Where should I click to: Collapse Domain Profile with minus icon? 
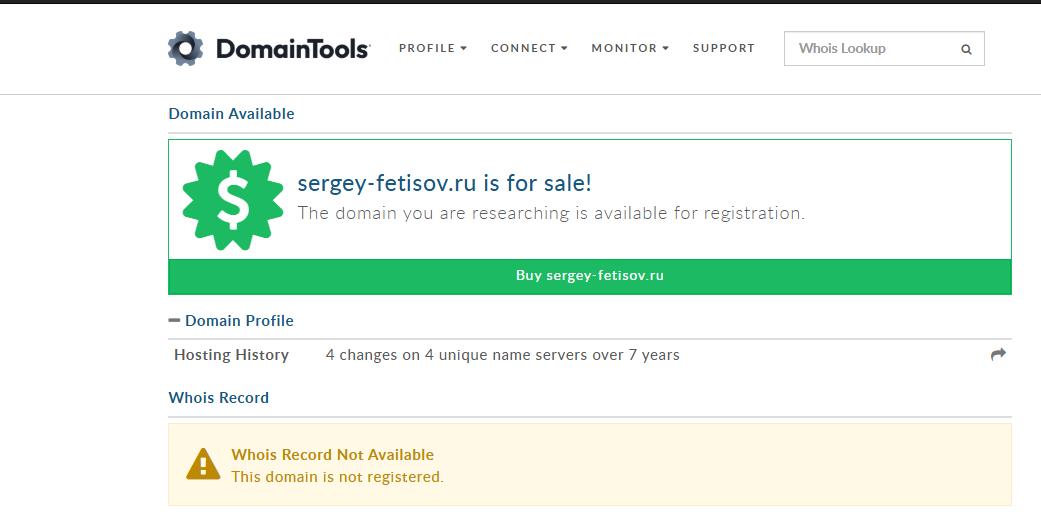[174, 321]
